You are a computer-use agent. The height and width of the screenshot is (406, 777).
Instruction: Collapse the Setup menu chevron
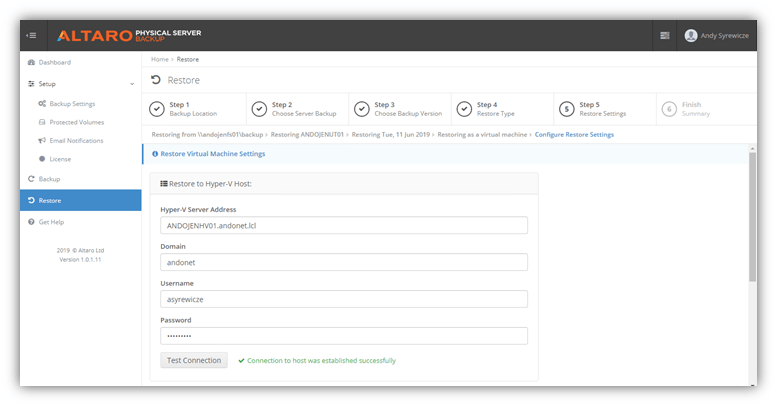point(132,84)
